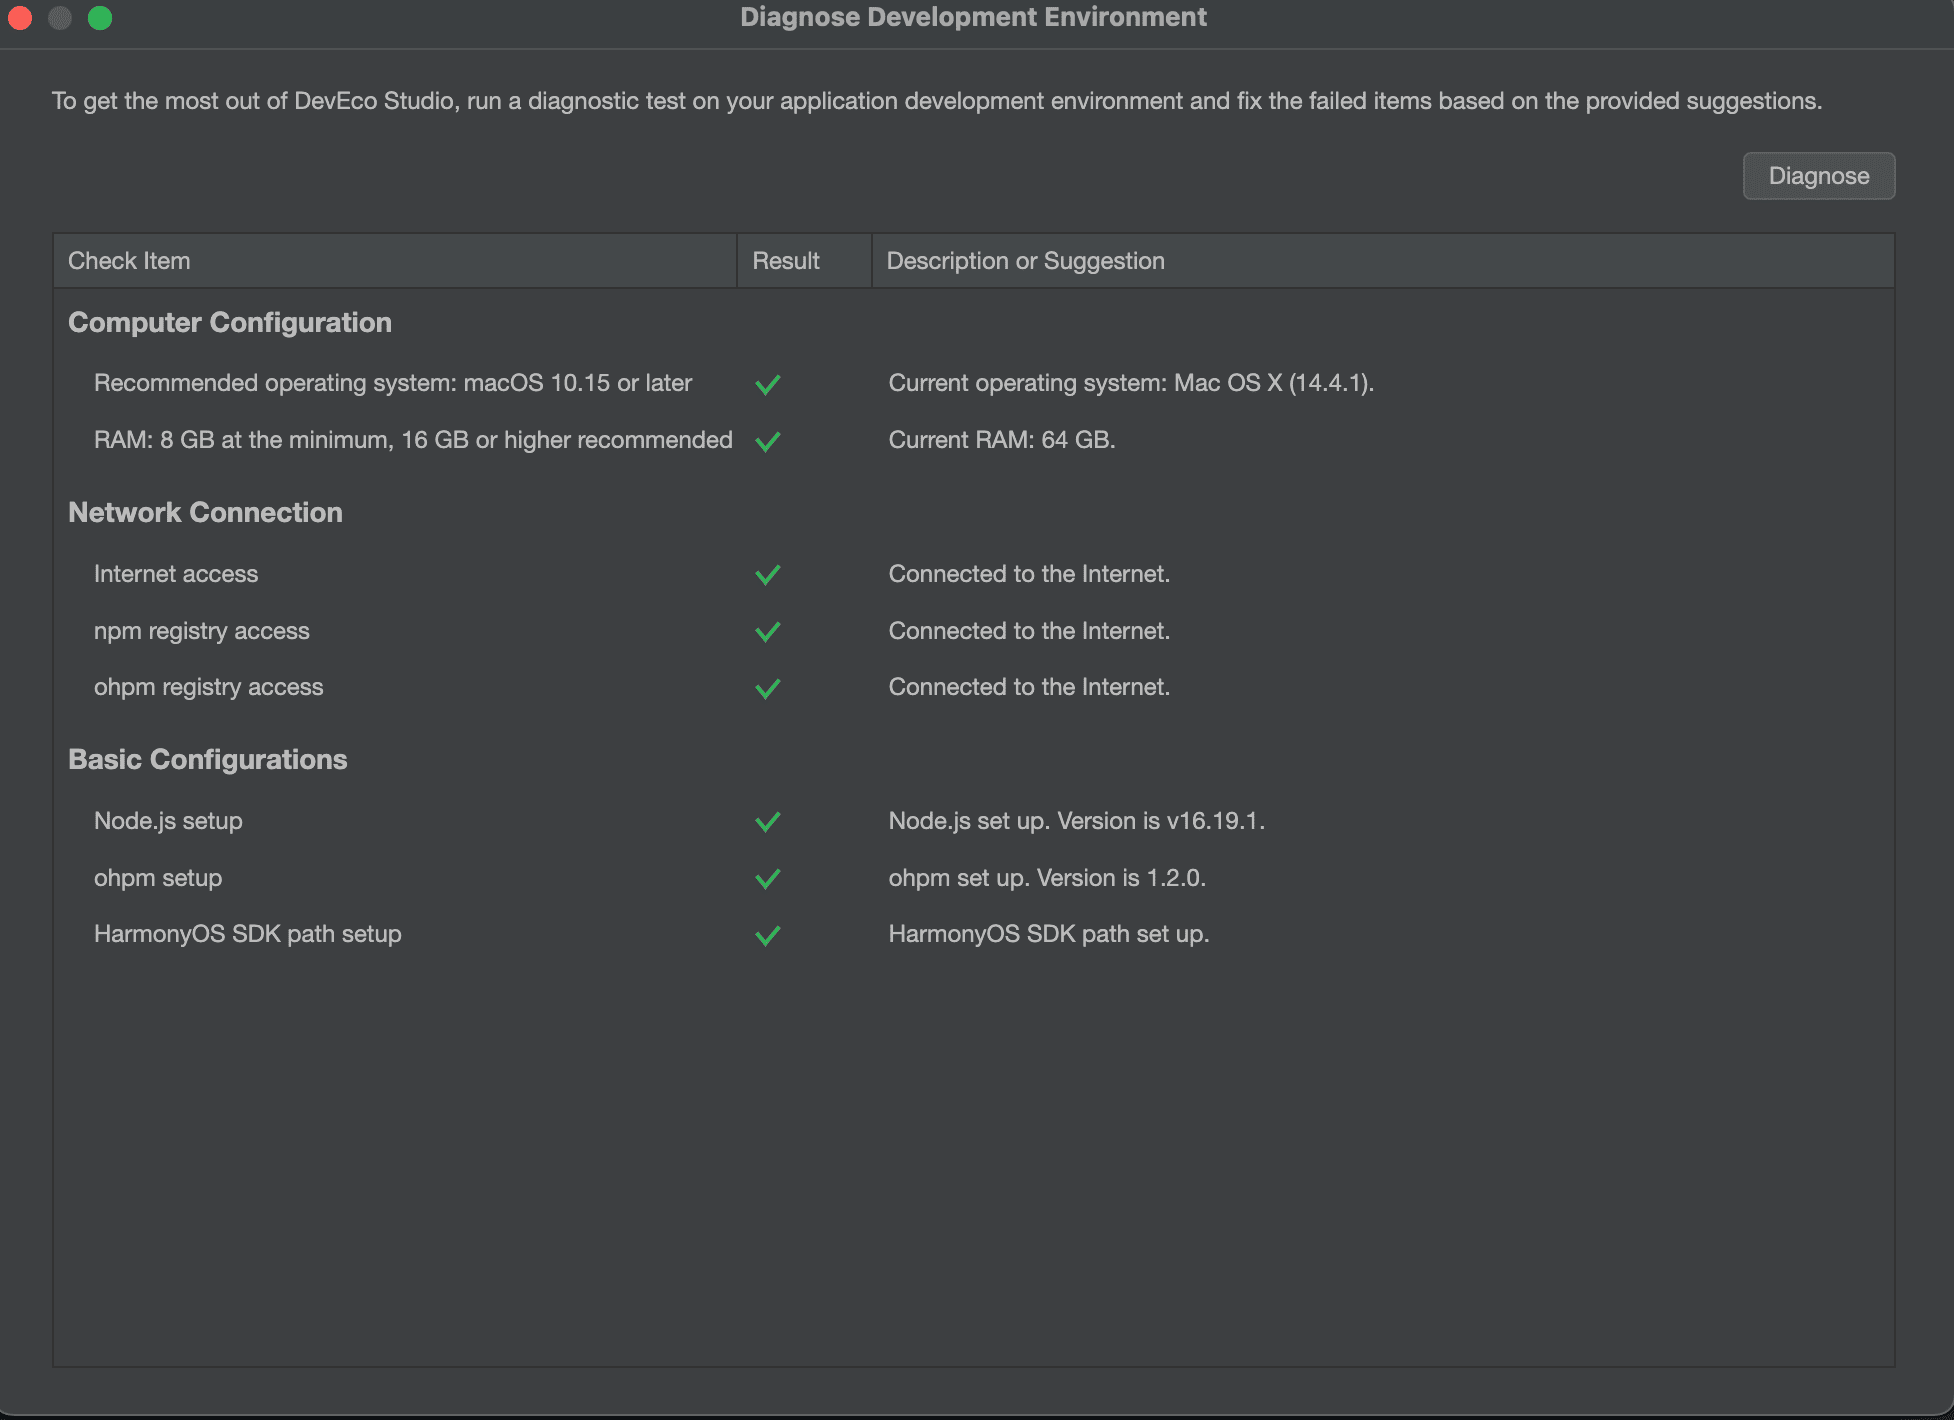The image size is (1954, 1420).
Task: Click 'Node.js set up. Version is v16.19.1.' text
Action: (x=1077, y=821)
